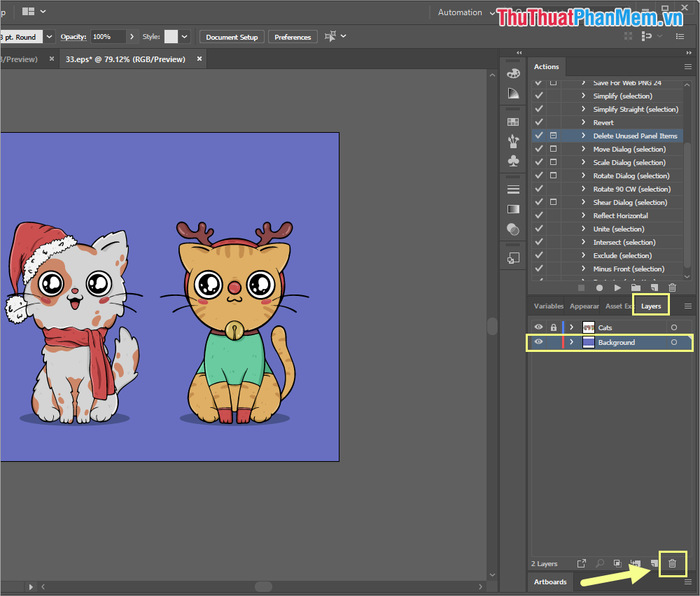The width and height of the screenshot is (700, 596).
Task: Delete selection in the Actions panel
Action: pos(672,288)
